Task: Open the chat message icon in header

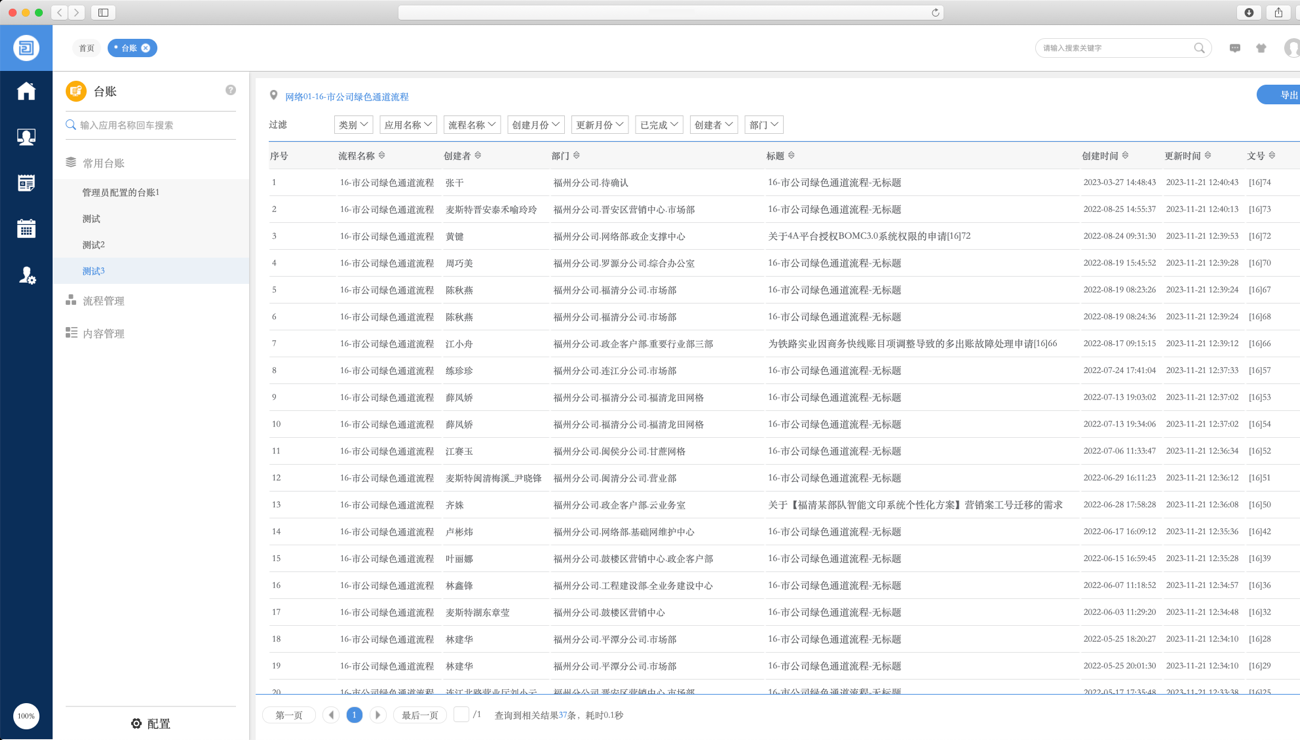Action: click(x=1235, y=48)
